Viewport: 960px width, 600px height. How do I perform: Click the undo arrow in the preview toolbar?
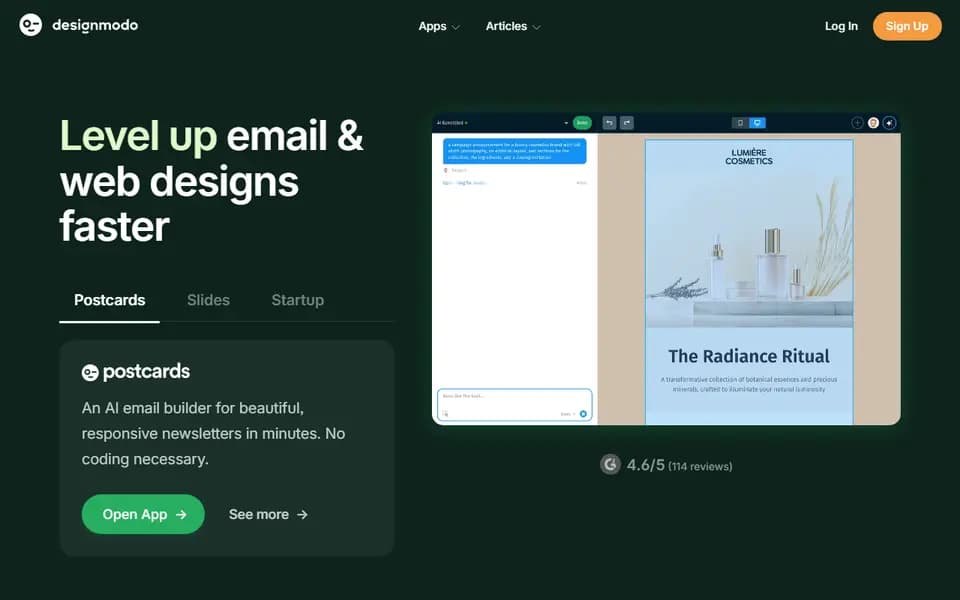point(609,123)
